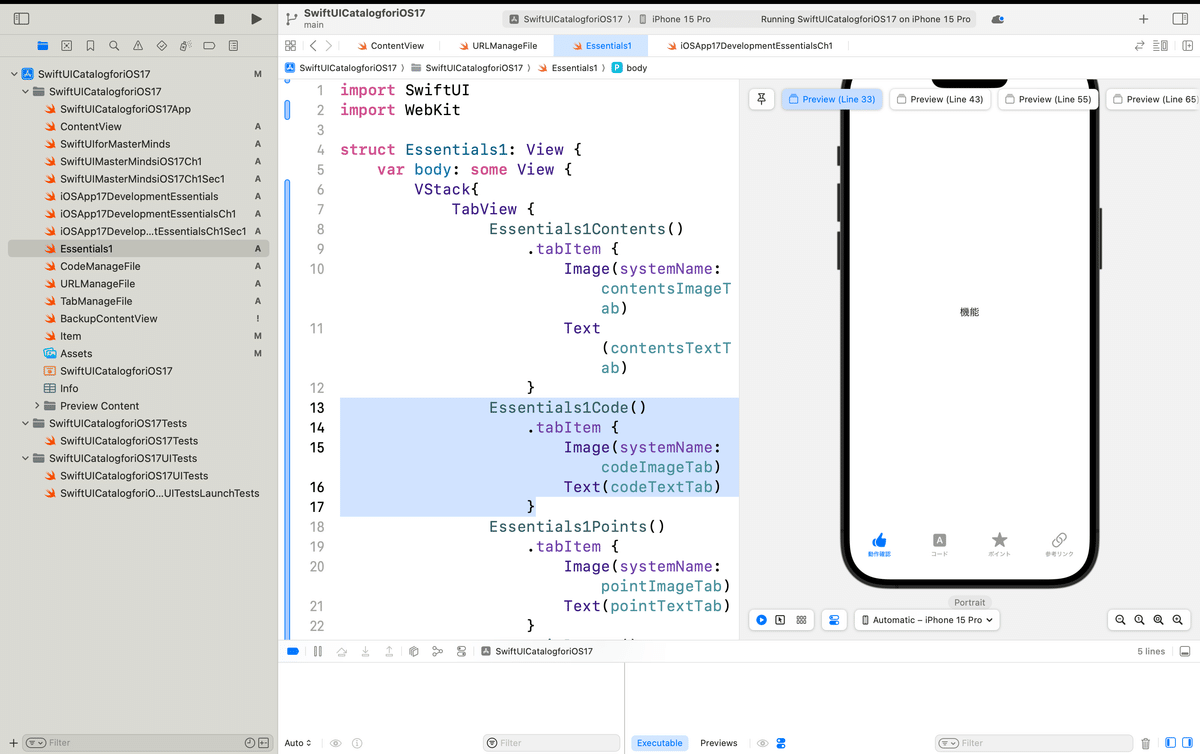Go forward in editor history

[x=329, y=46]
